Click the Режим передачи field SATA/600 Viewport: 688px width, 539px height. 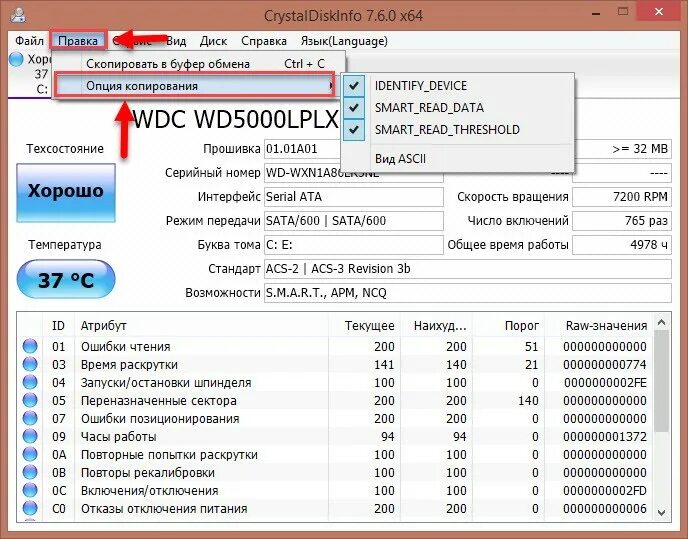point(354,221)
